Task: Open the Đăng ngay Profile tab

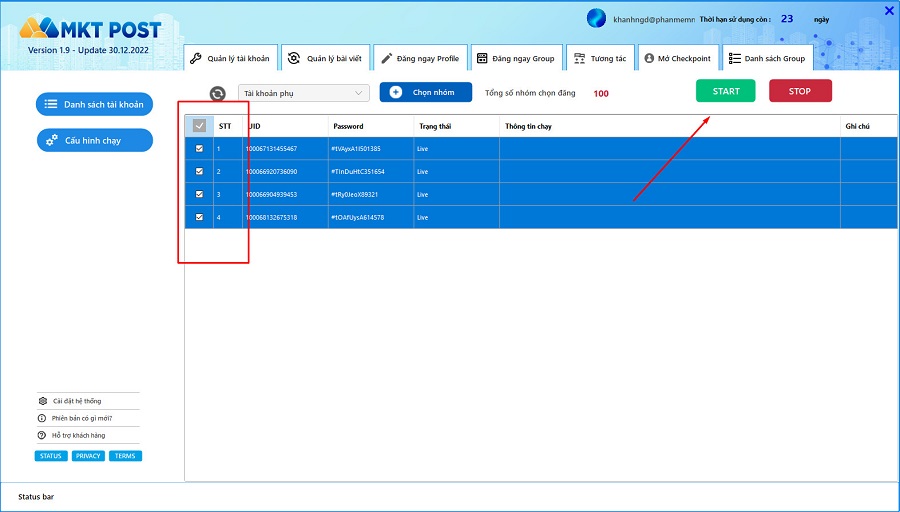Action: coord(420,58)
